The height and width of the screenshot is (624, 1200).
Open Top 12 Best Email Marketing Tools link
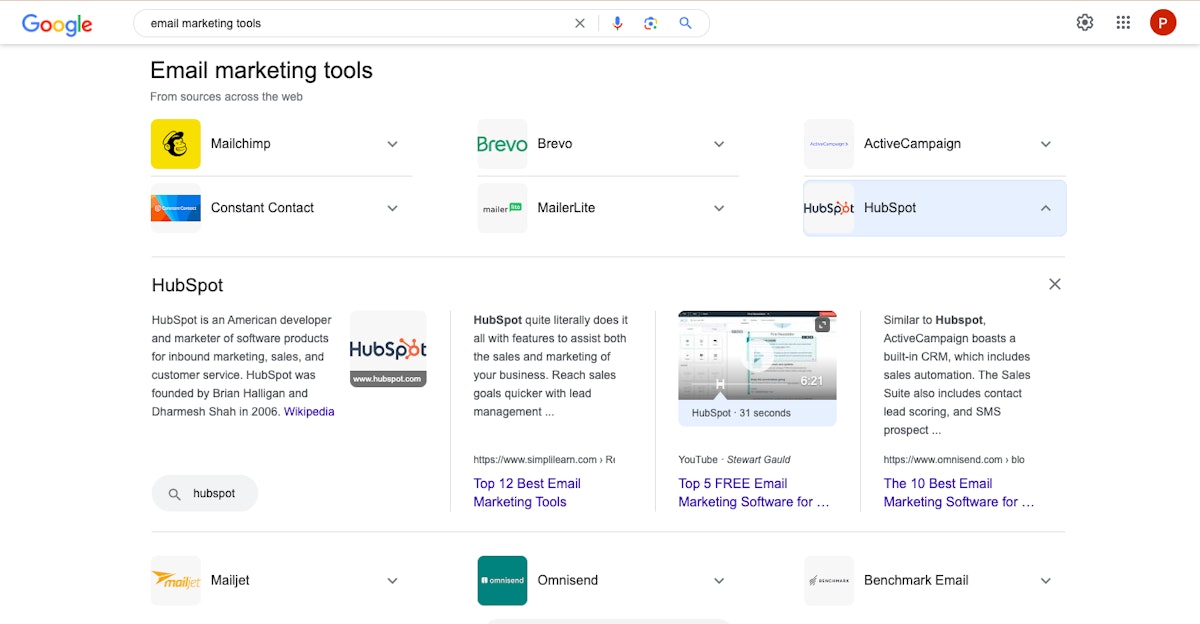point(527,492)
